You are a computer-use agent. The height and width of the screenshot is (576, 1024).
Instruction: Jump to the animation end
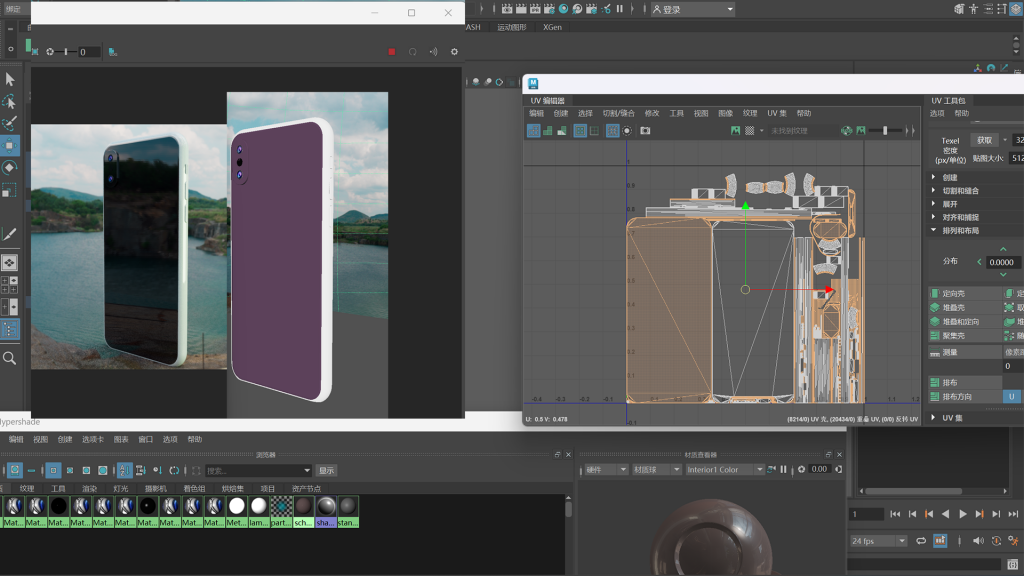[x=1013, y=514]
